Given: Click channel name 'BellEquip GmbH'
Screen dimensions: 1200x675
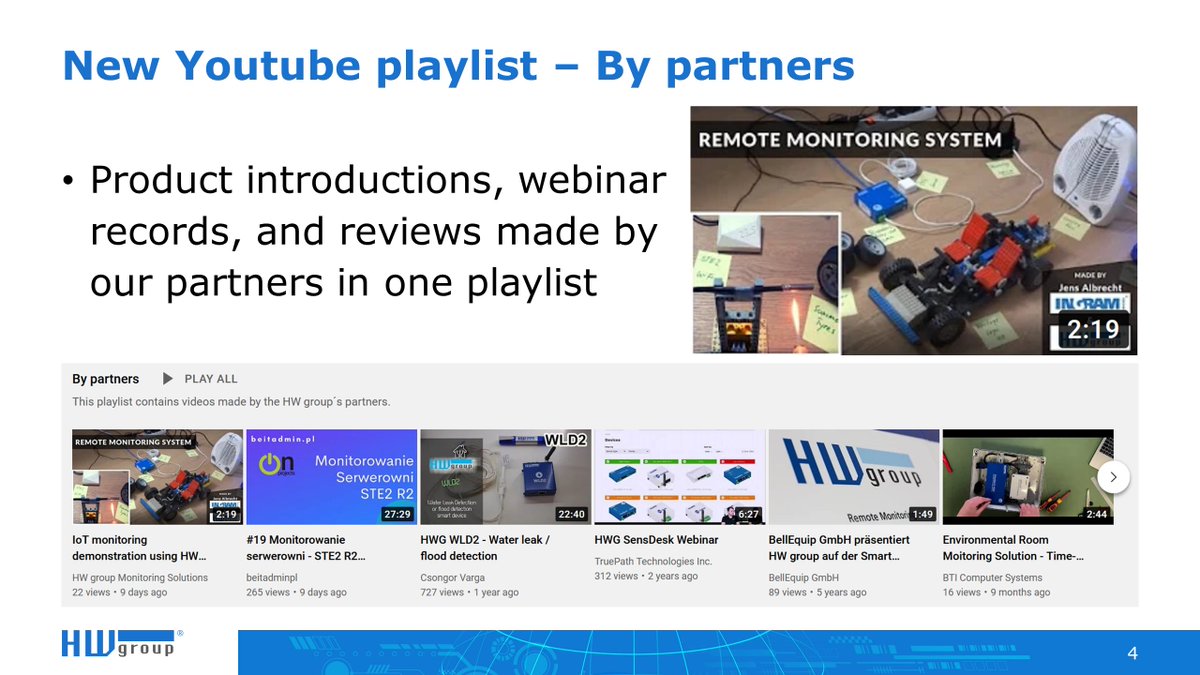Looking at the screenshot, I should click(x=803, y=577).
